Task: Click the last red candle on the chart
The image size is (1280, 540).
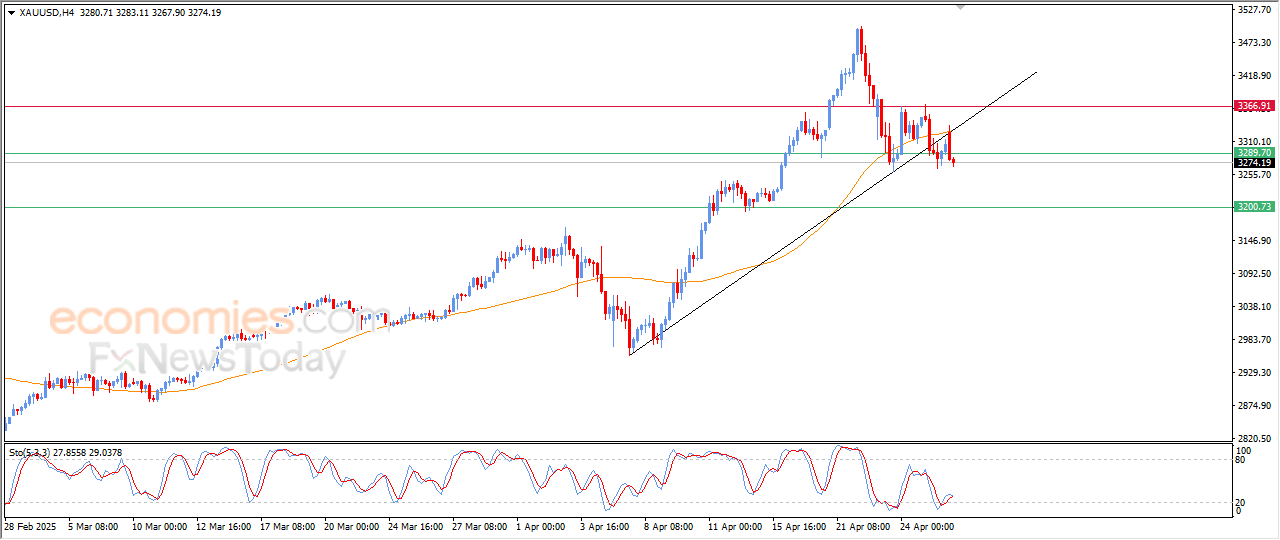Action: [953, 161]
